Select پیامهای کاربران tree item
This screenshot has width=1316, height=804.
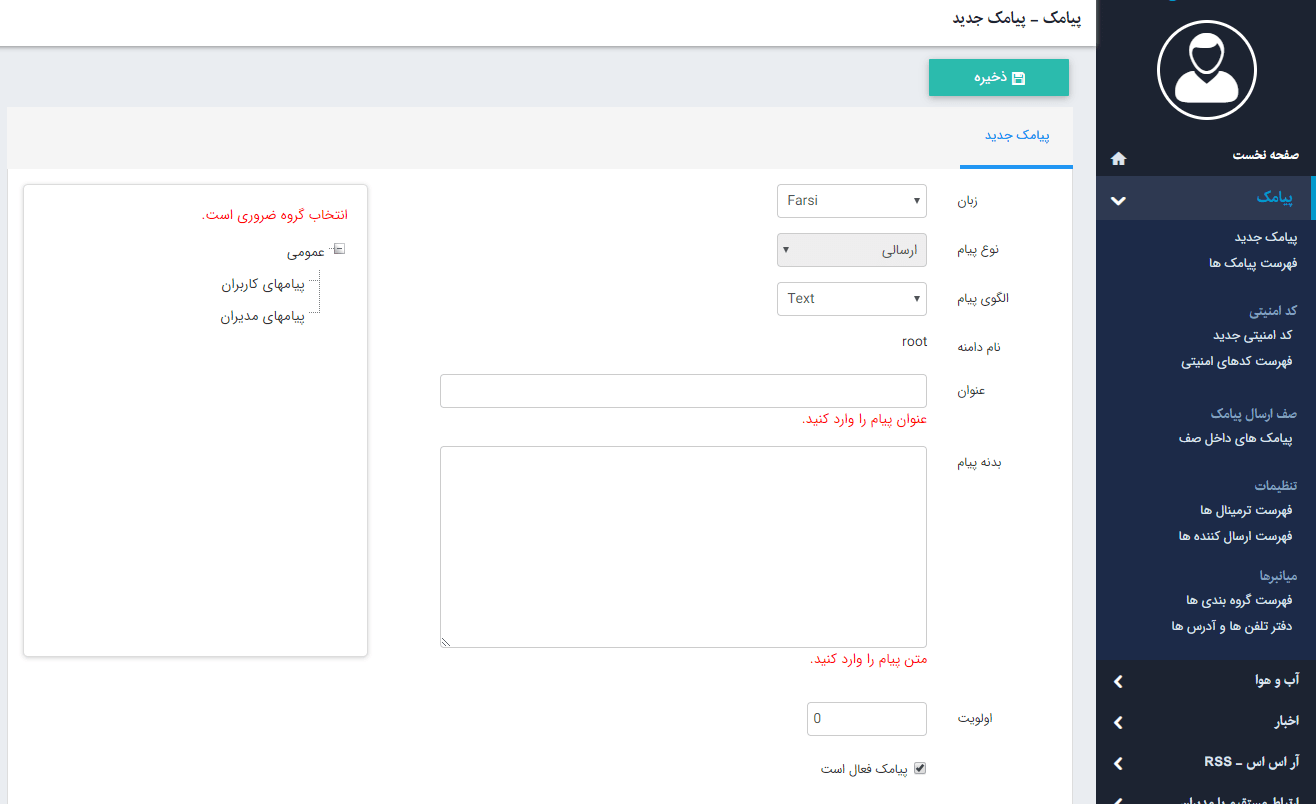pyautogui.click(x=262, y=285)
